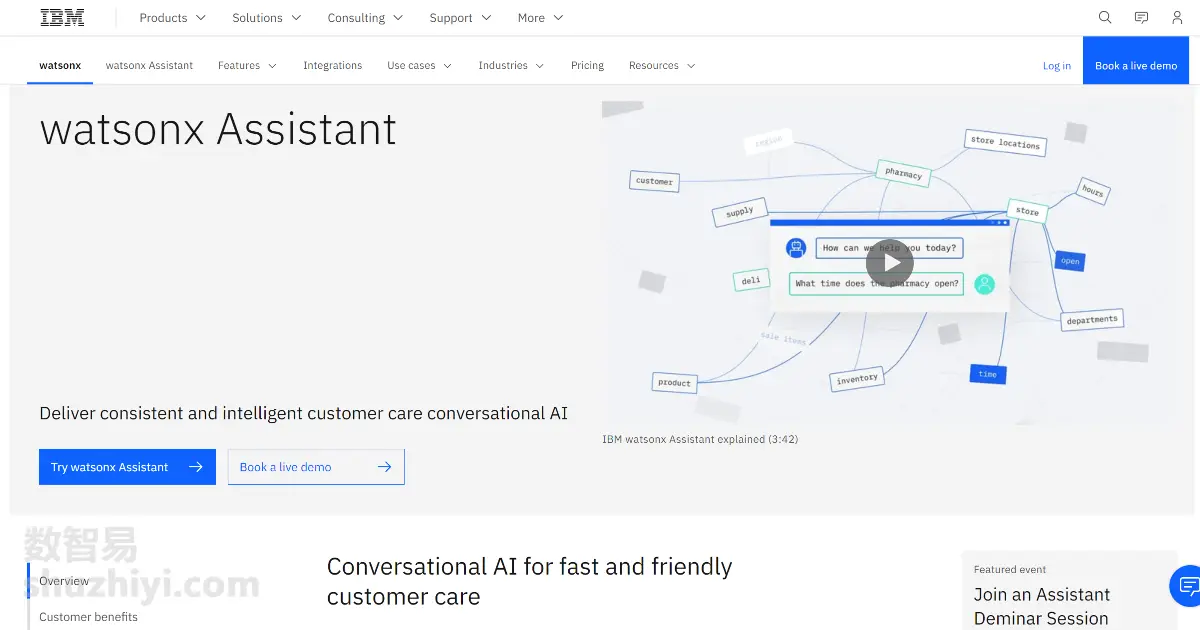Play the watsonx Assistant explainer video
The width and height of the screenshot is (1200, 630).
890,264
